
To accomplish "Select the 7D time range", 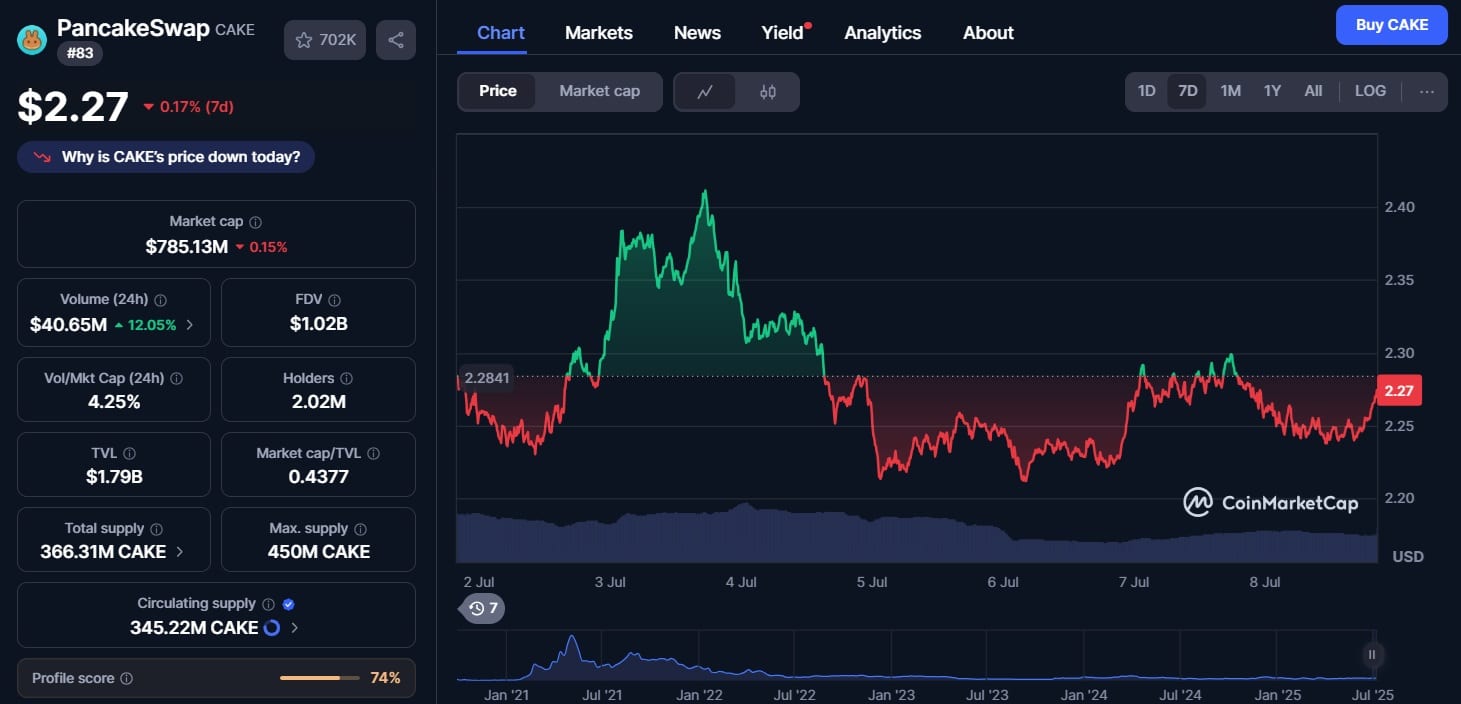I will point(1187,91).
